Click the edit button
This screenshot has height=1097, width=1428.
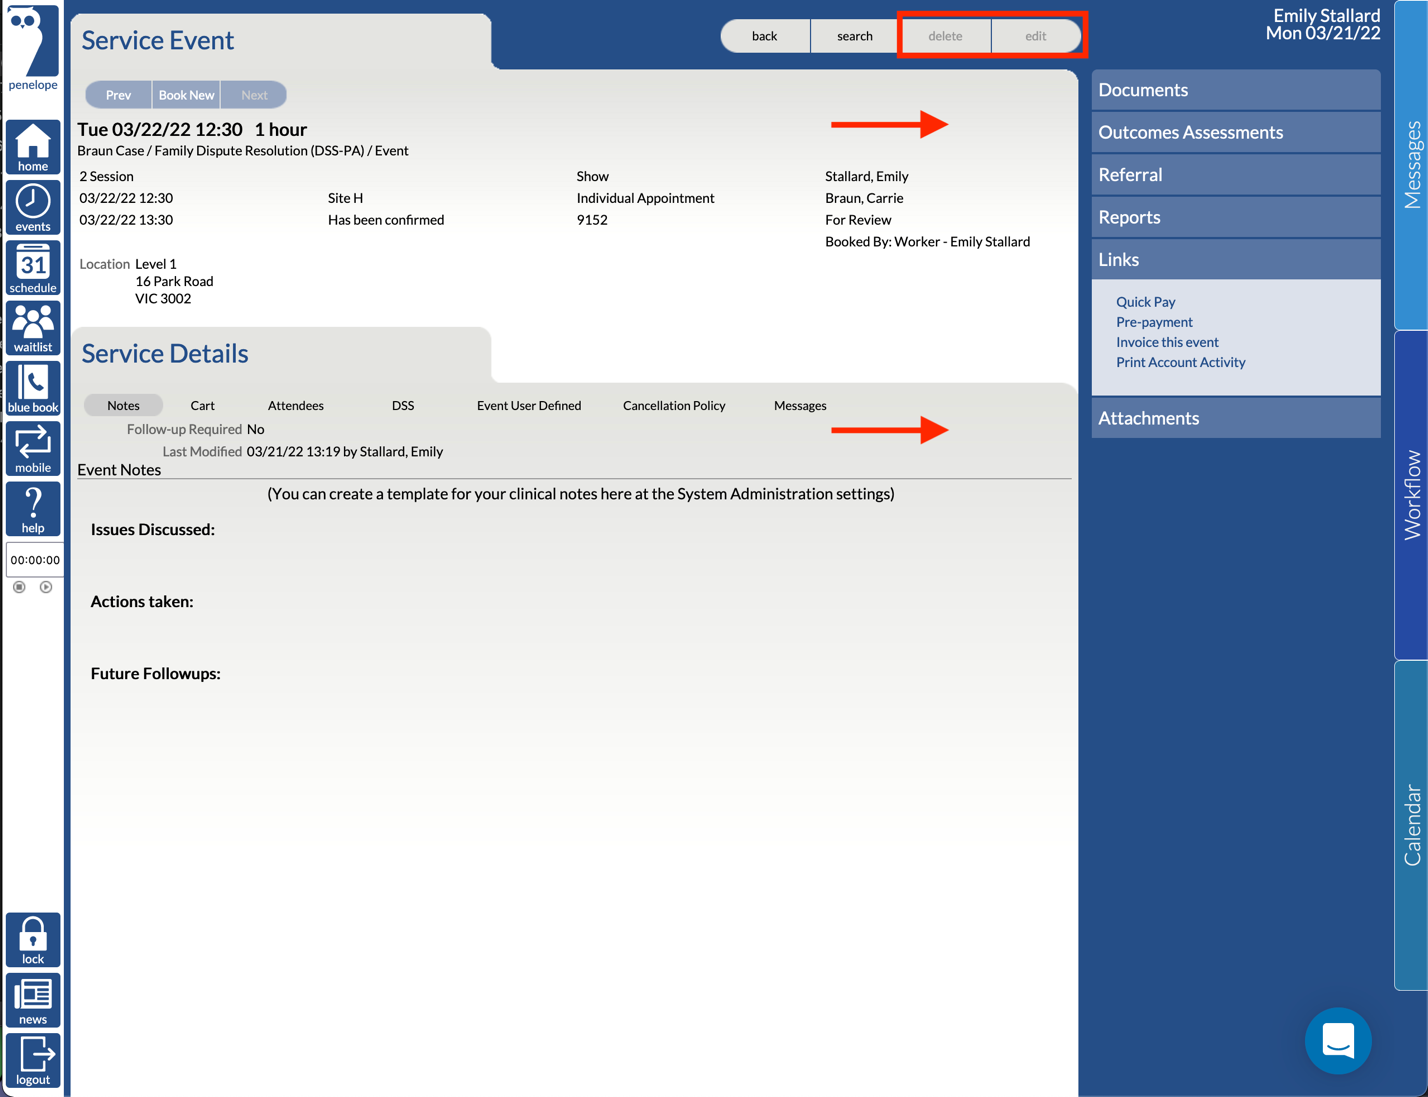click(1036, 36)
